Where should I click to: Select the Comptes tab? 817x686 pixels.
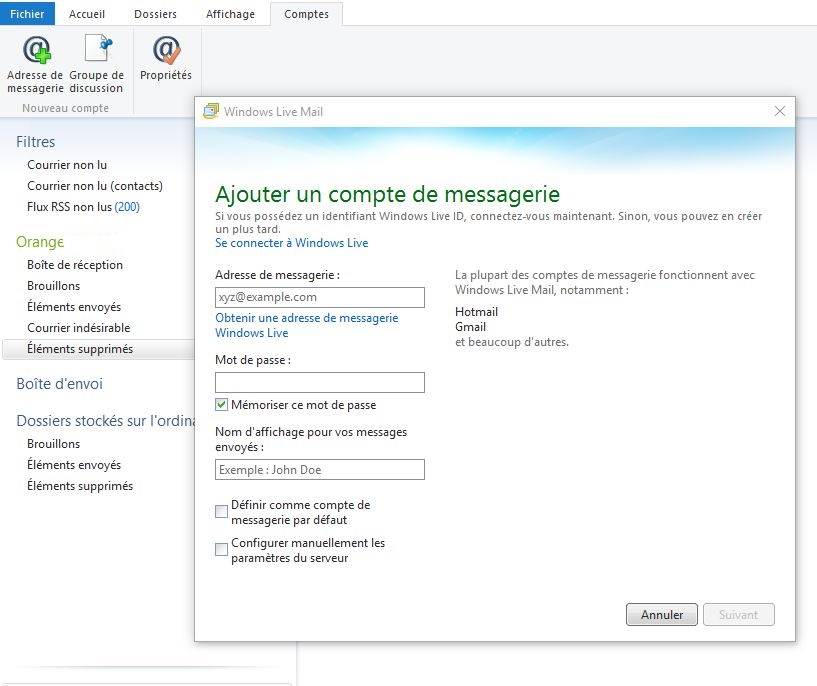click(306, 14)
